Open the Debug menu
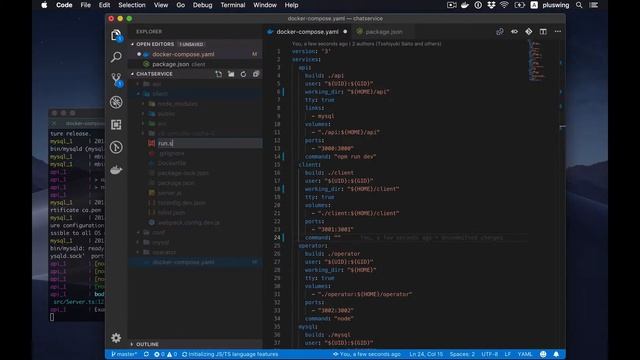The height and width of the screenshot is (360, 640). tap(202, 5)
